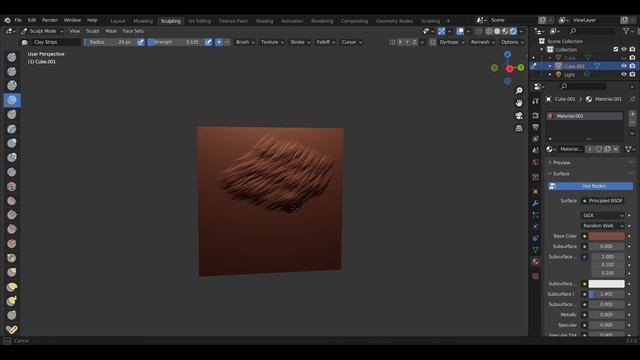Open the Brush settings dropdown
The image size is (640, 360).
click(245, 42)
